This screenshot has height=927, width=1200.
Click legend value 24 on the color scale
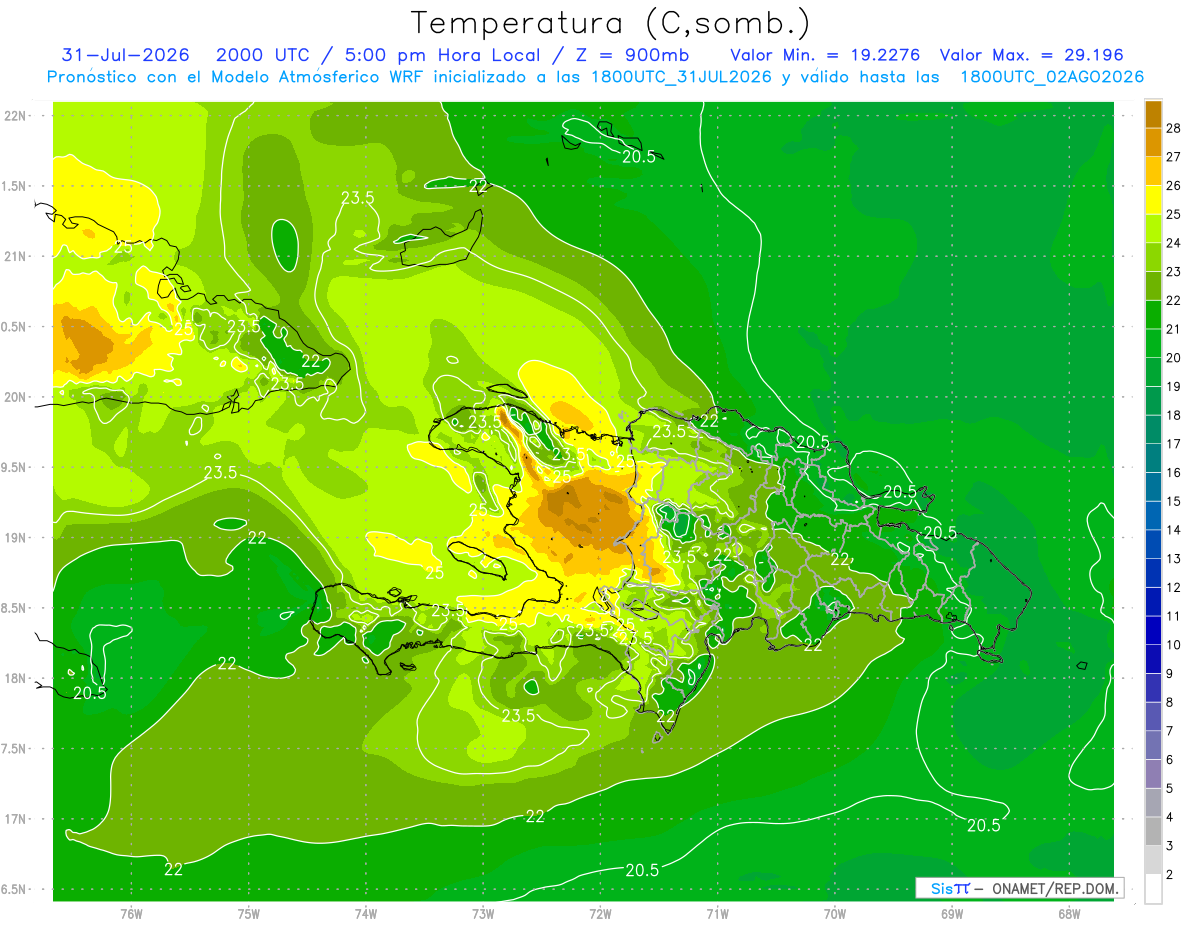[1174, 243]
